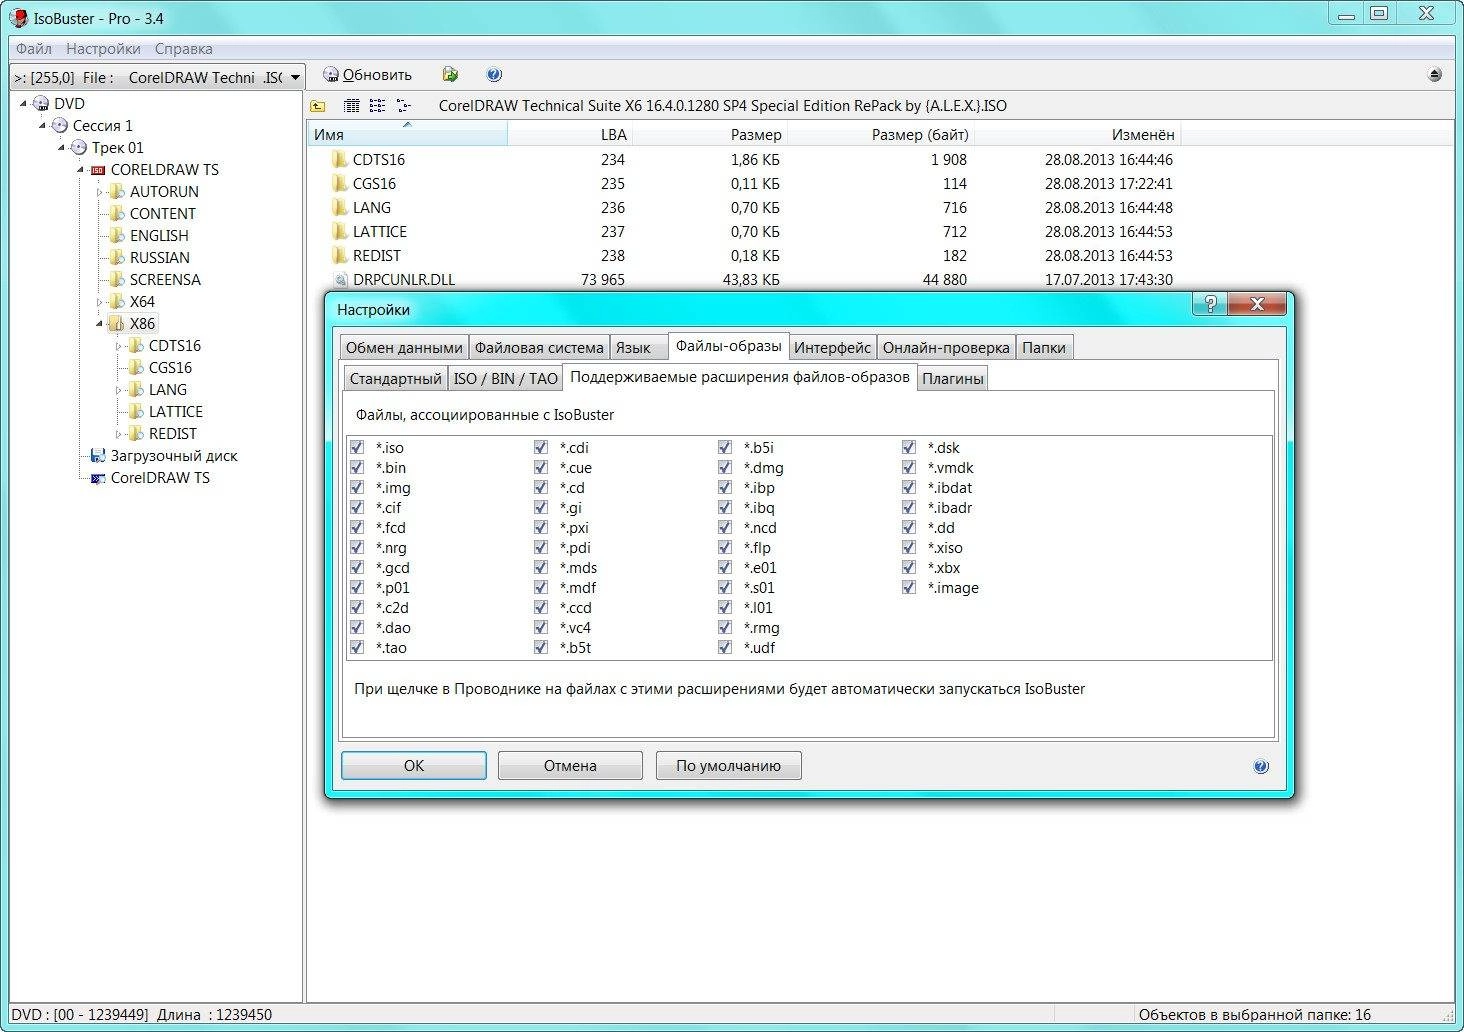
Task: Switch to tree view icon in file pane
Action: click(403, 106)
